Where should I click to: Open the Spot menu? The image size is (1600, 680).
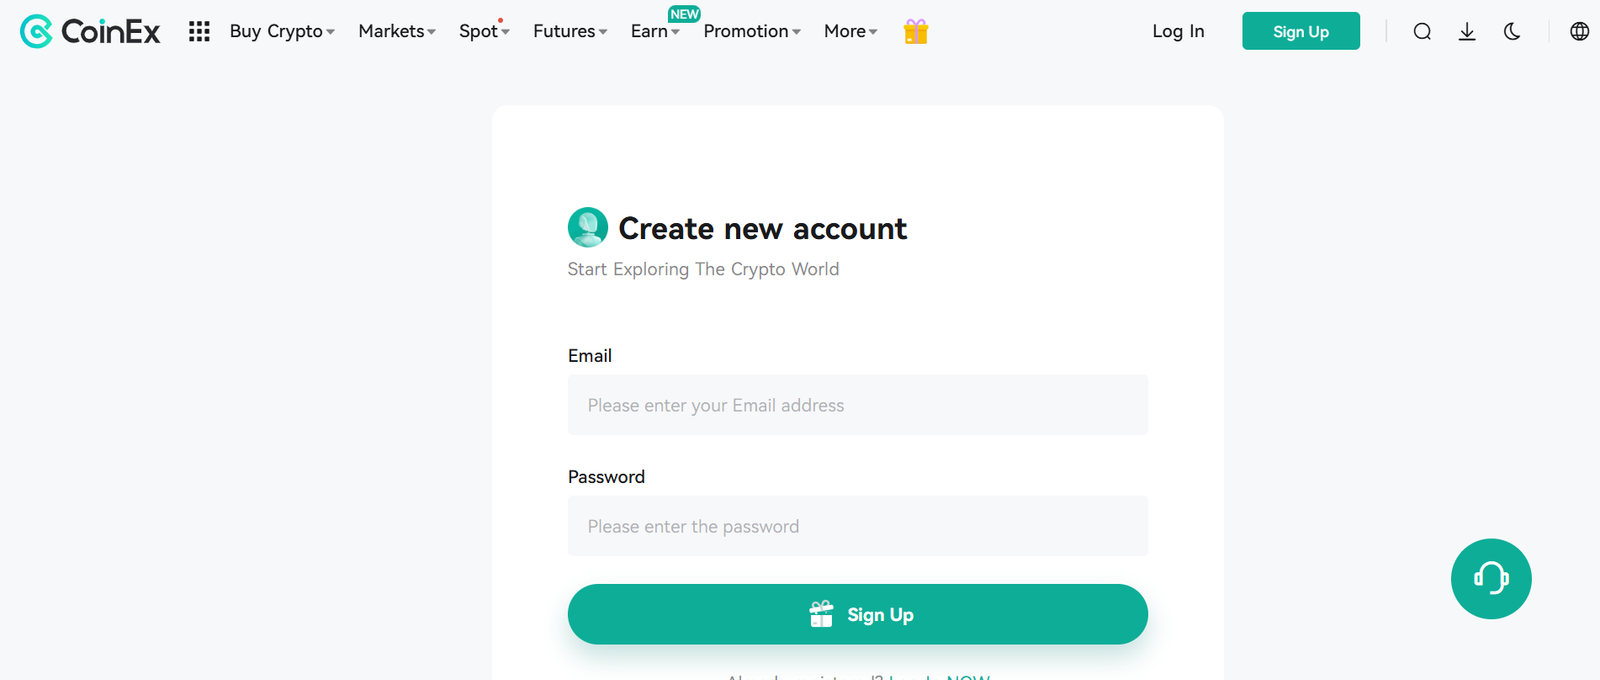tap(484, 32)
